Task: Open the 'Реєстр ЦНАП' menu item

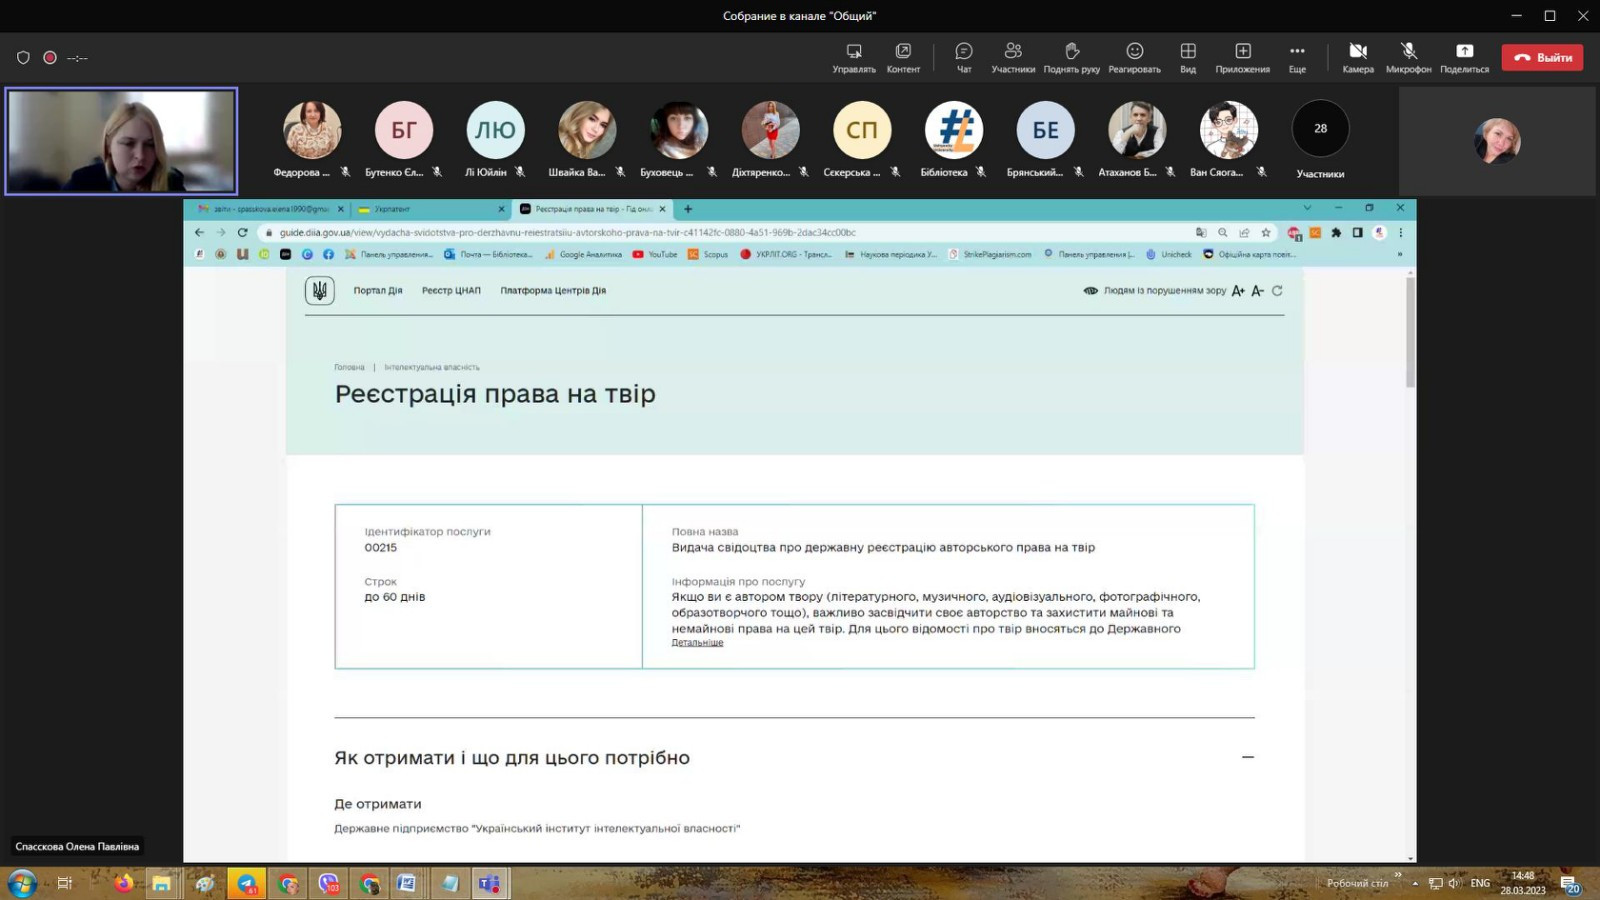Action: click(x=451, y=291)
